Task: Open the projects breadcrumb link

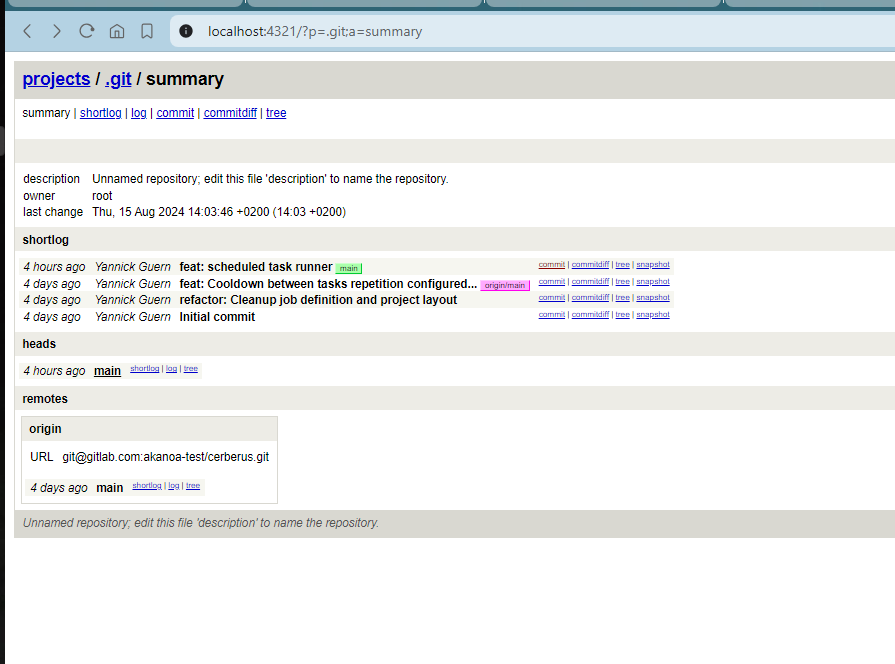Action: coord(57,79)
